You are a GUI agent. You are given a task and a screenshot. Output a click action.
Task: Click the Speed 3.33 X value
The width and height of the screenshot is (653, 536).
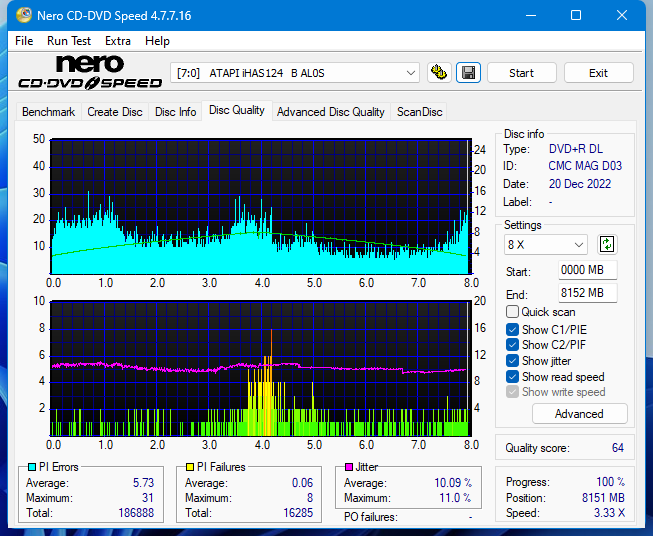609,513
